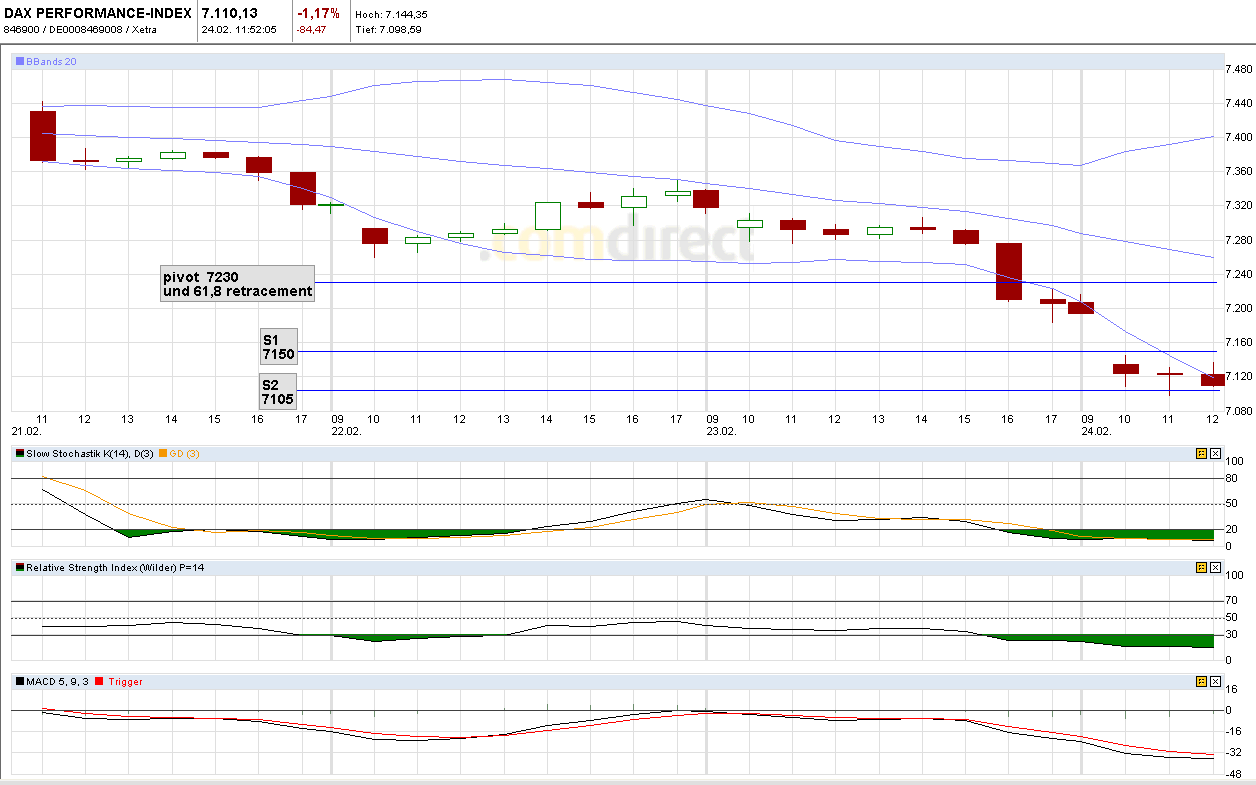Click the -1,17% change value
Screen dimensions: 1256x785
(x=319, y=13)
